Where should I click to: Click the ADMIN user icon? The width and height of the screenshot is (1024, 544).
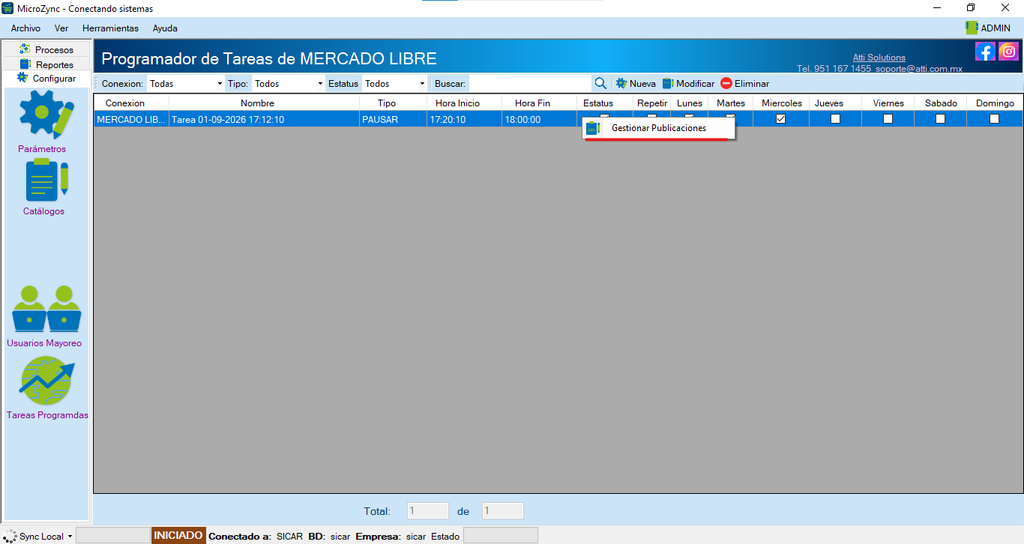point(972,27)
